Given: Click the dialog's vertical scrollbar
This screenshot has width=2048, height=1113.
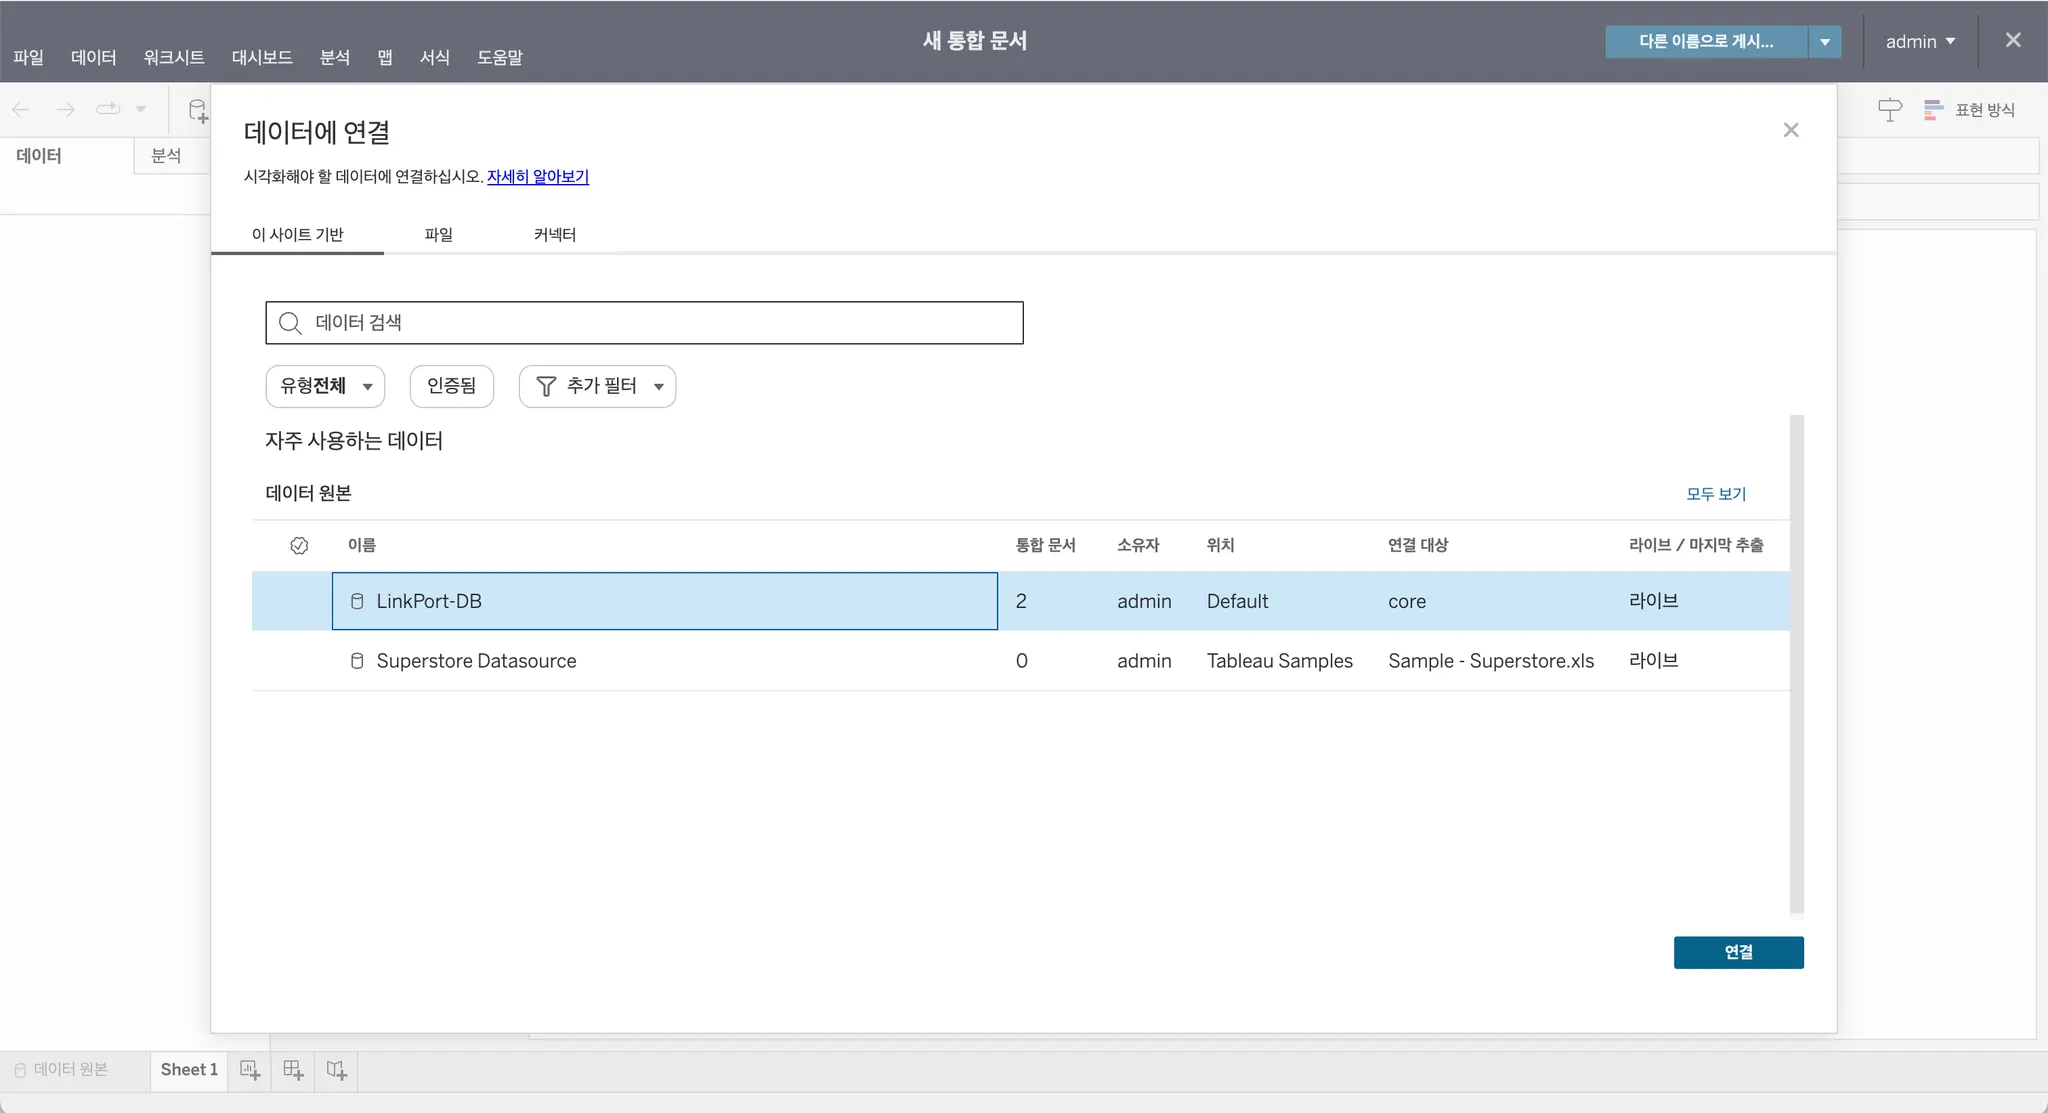Looking at the screenshot, I should pyautogui.click(x=1796, y=664).
